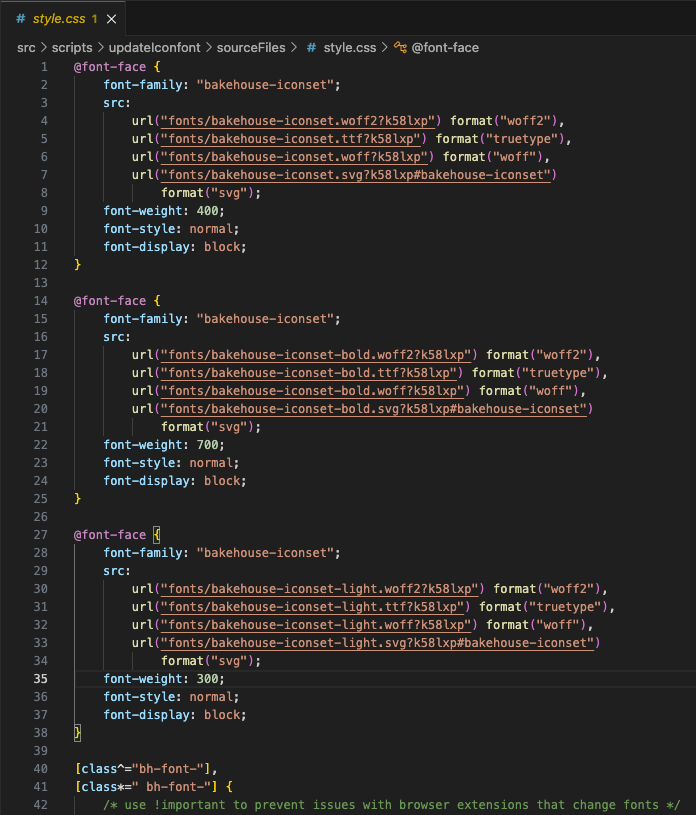This screenshot has height=815, width=696.
Task: Click the CSS file icon in the breadcrumb
Action: [x=312, y=47]
